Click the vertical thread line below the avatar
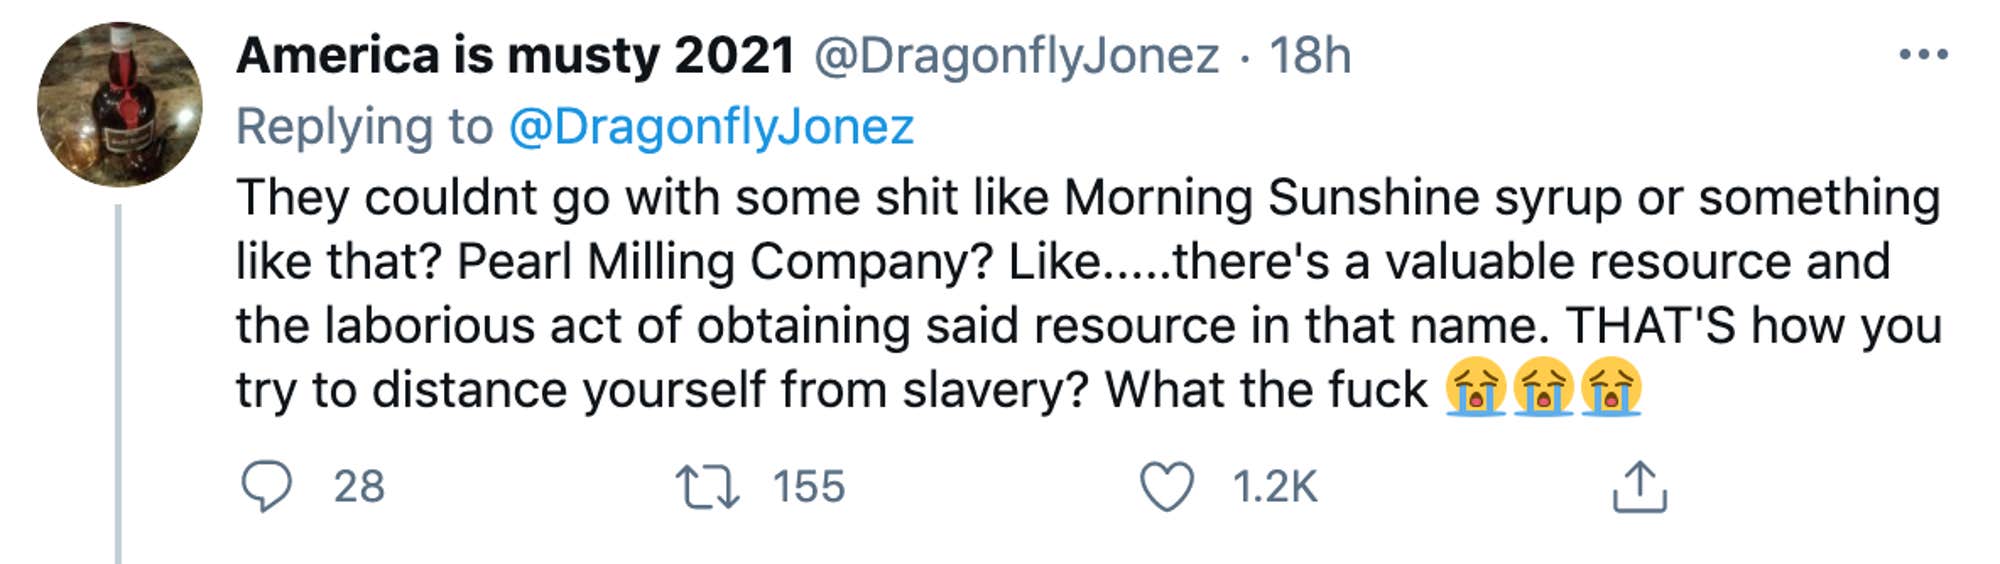Screen dimensions: 2000x564 click(118, 380)
